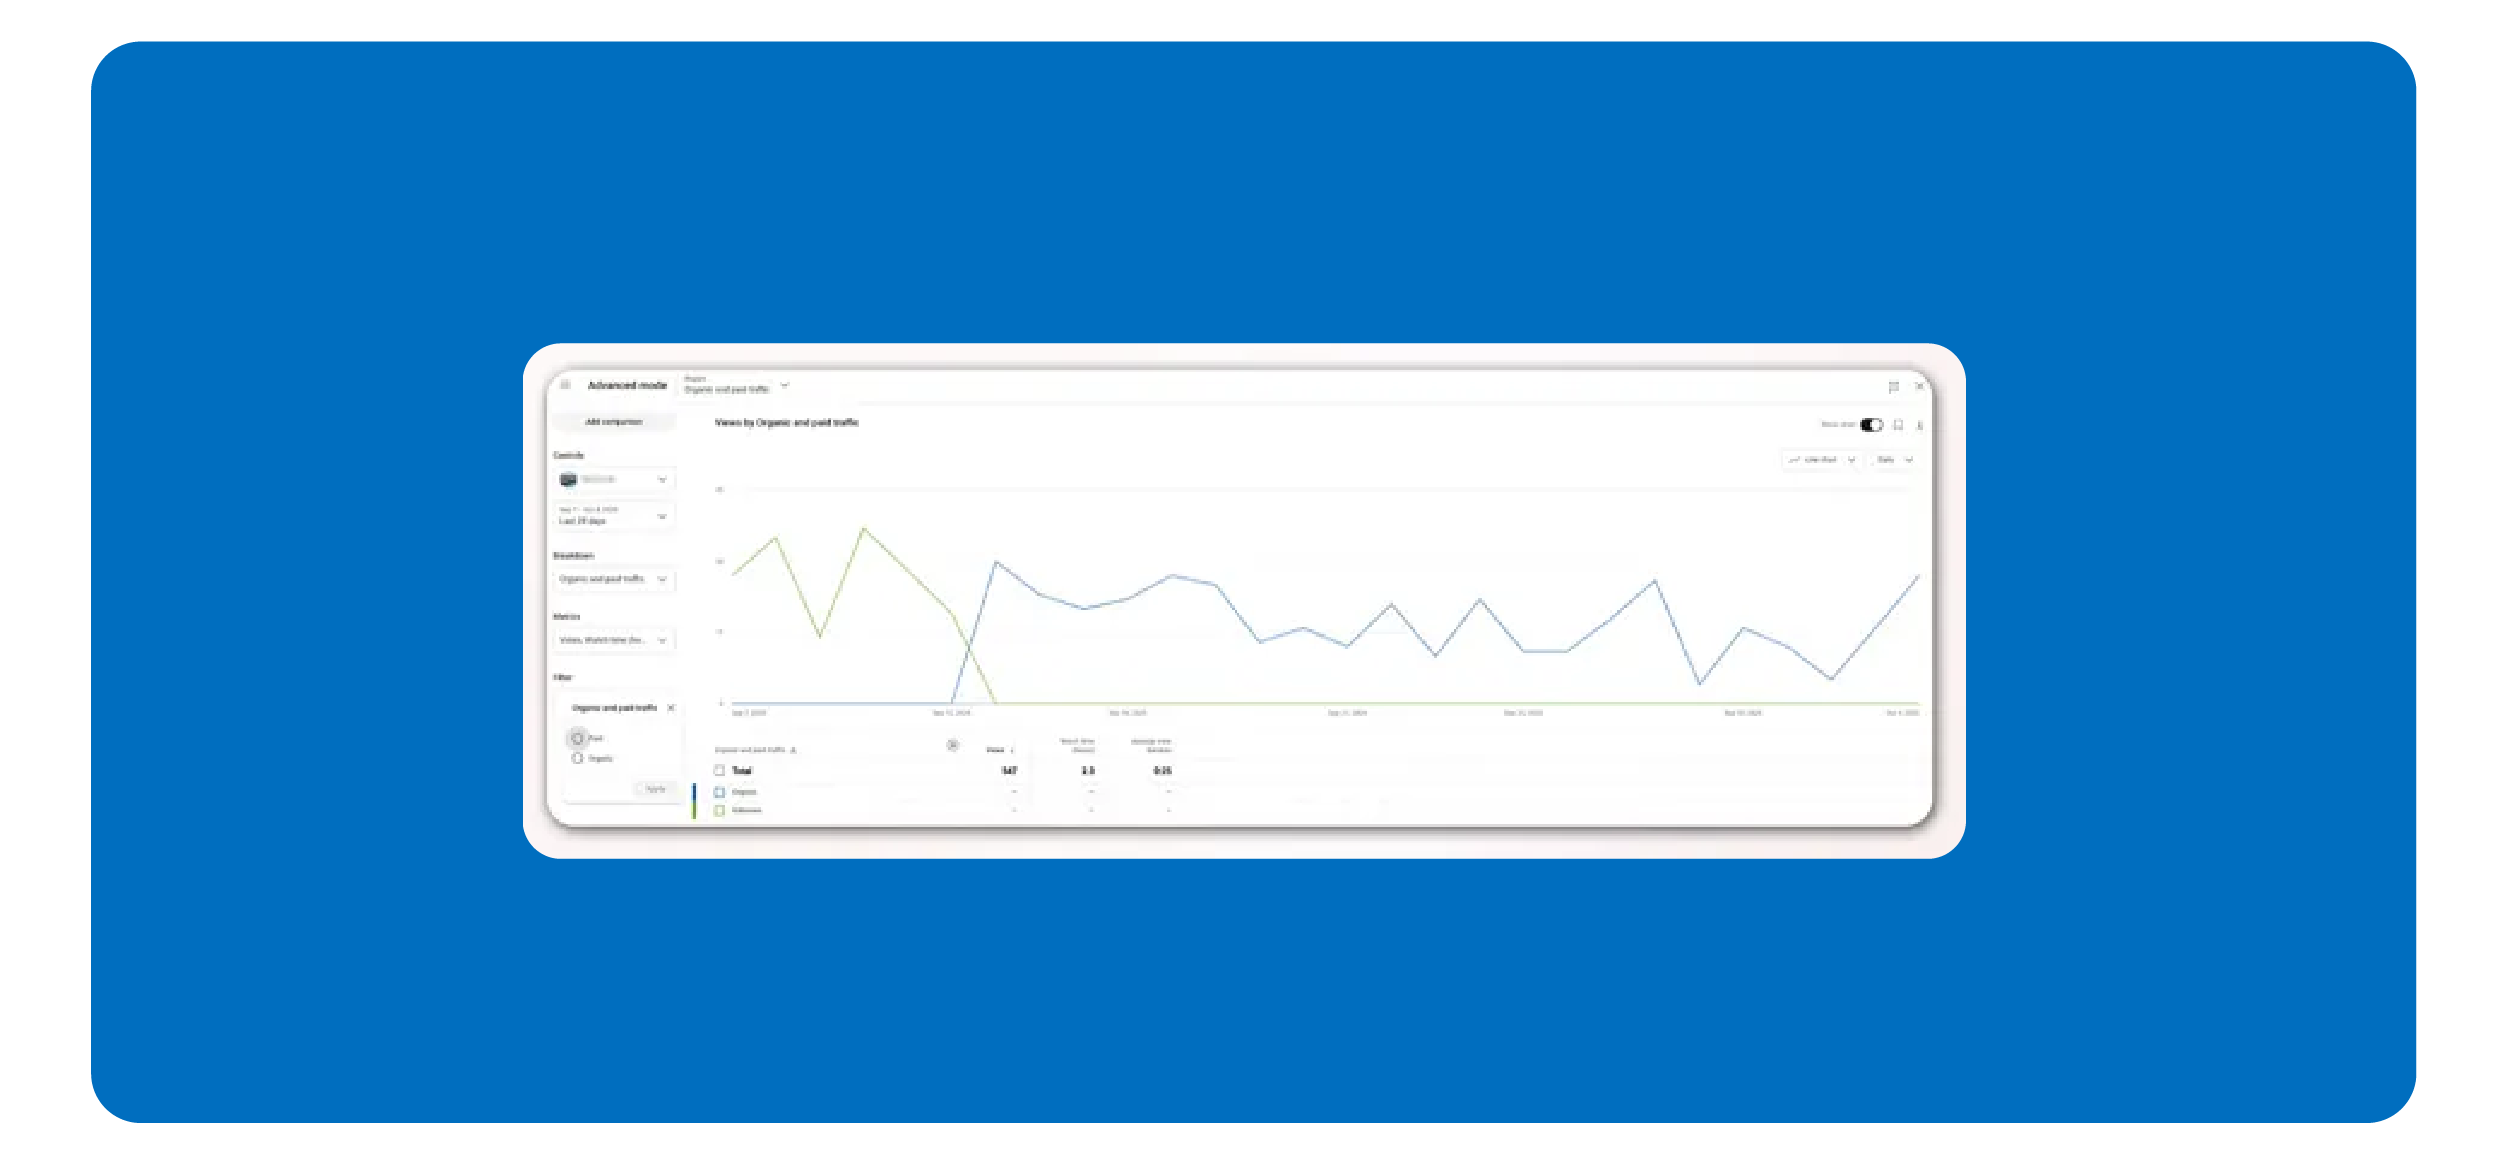This screenshot has width=2500, height=1165.
Task: Check the Total row checkbox
Action: (x=719, y=771)
